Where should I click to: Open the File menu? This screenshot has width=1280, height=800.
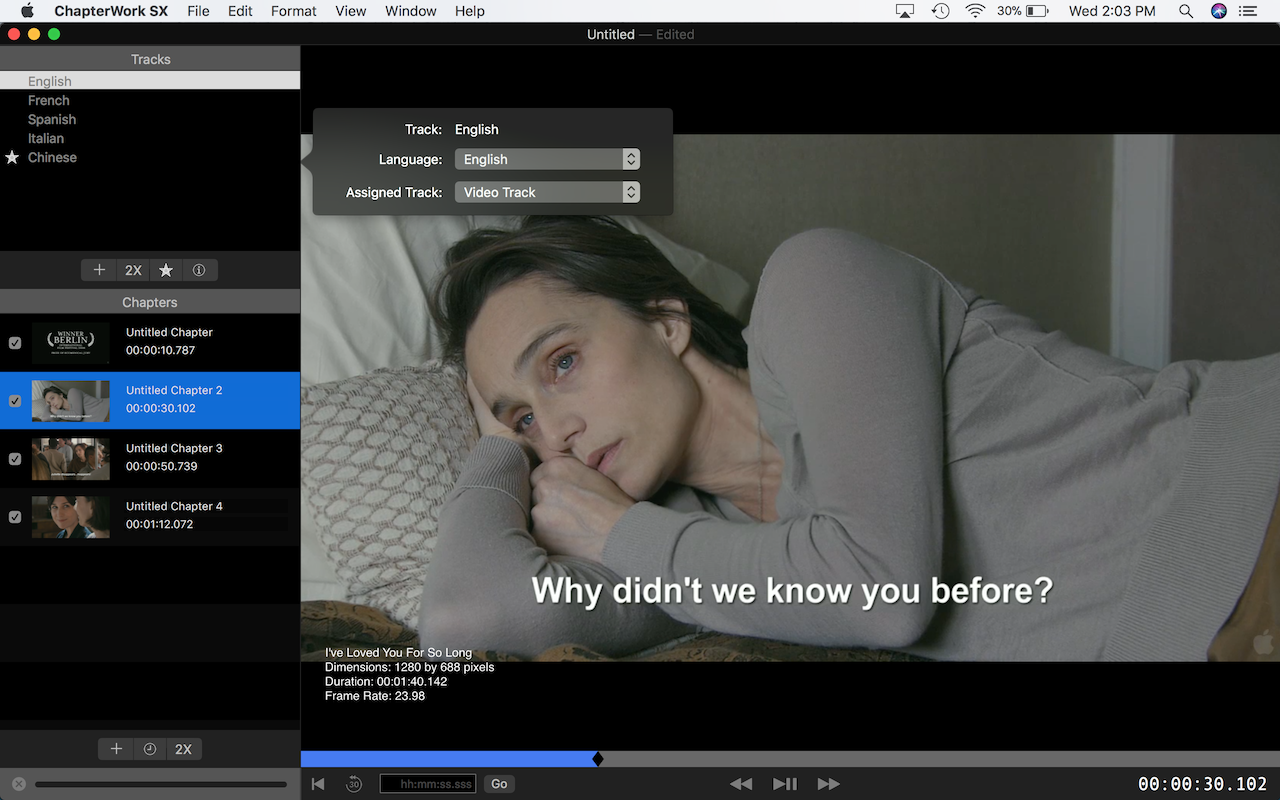click(198, 11)
